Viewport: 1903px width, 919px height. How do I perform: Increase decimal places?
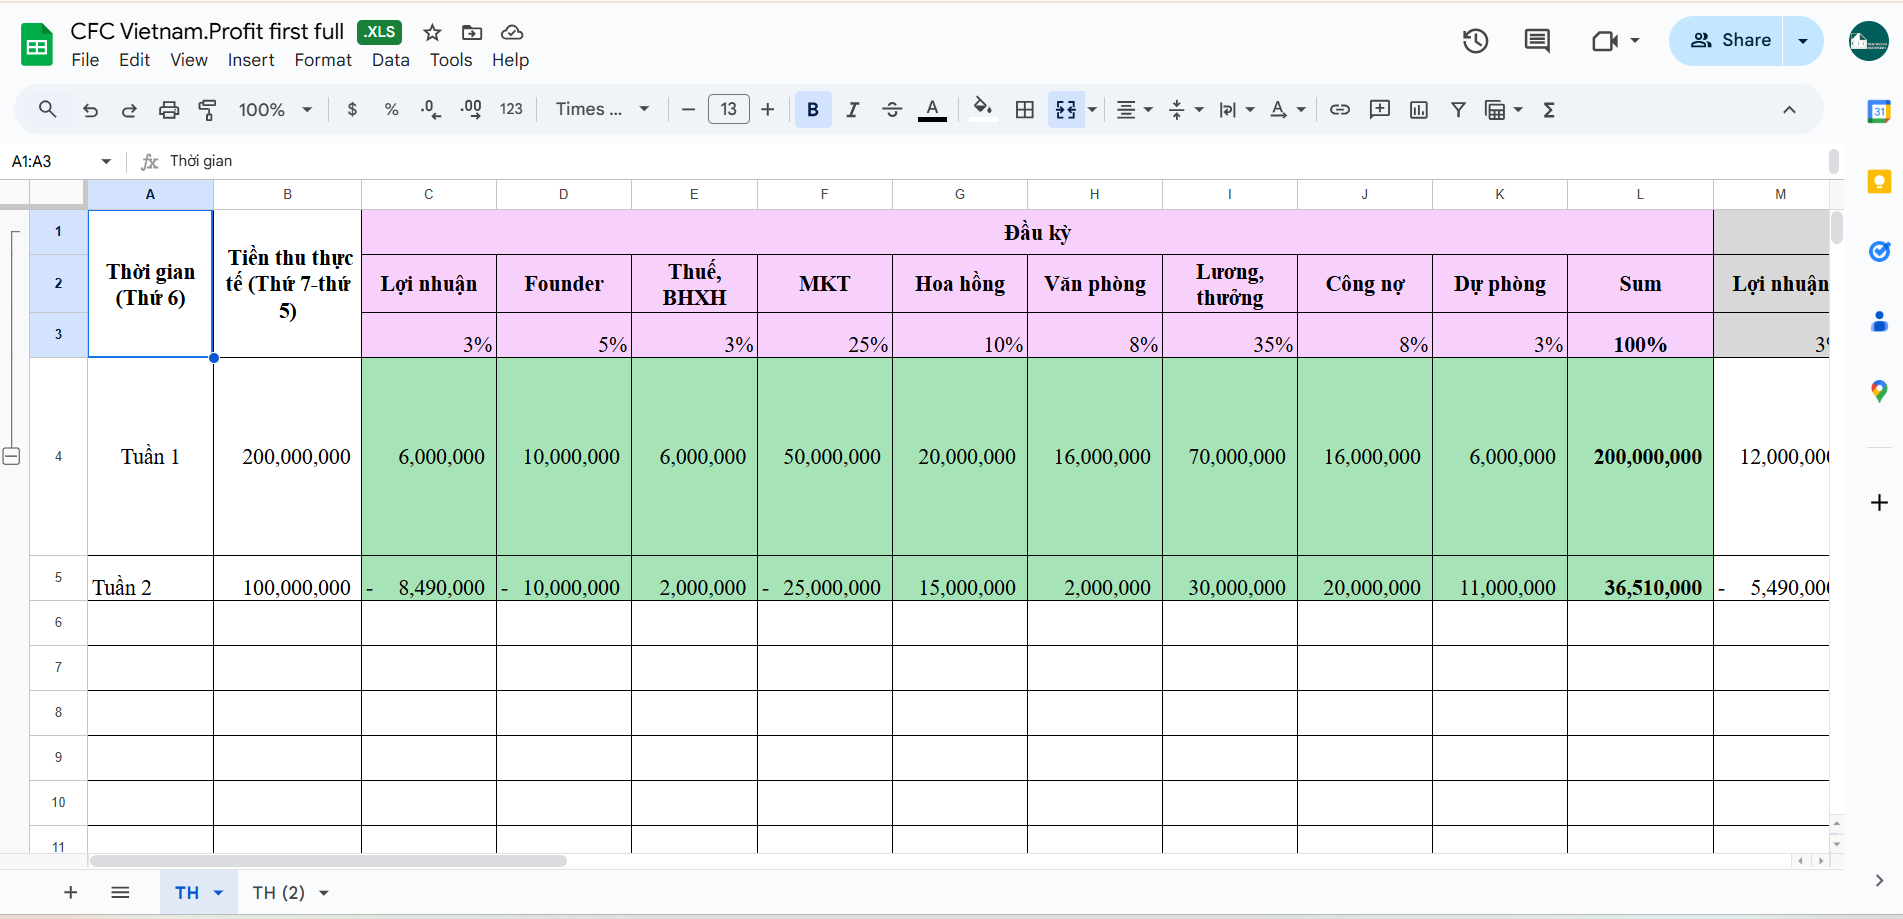(471, 110)
